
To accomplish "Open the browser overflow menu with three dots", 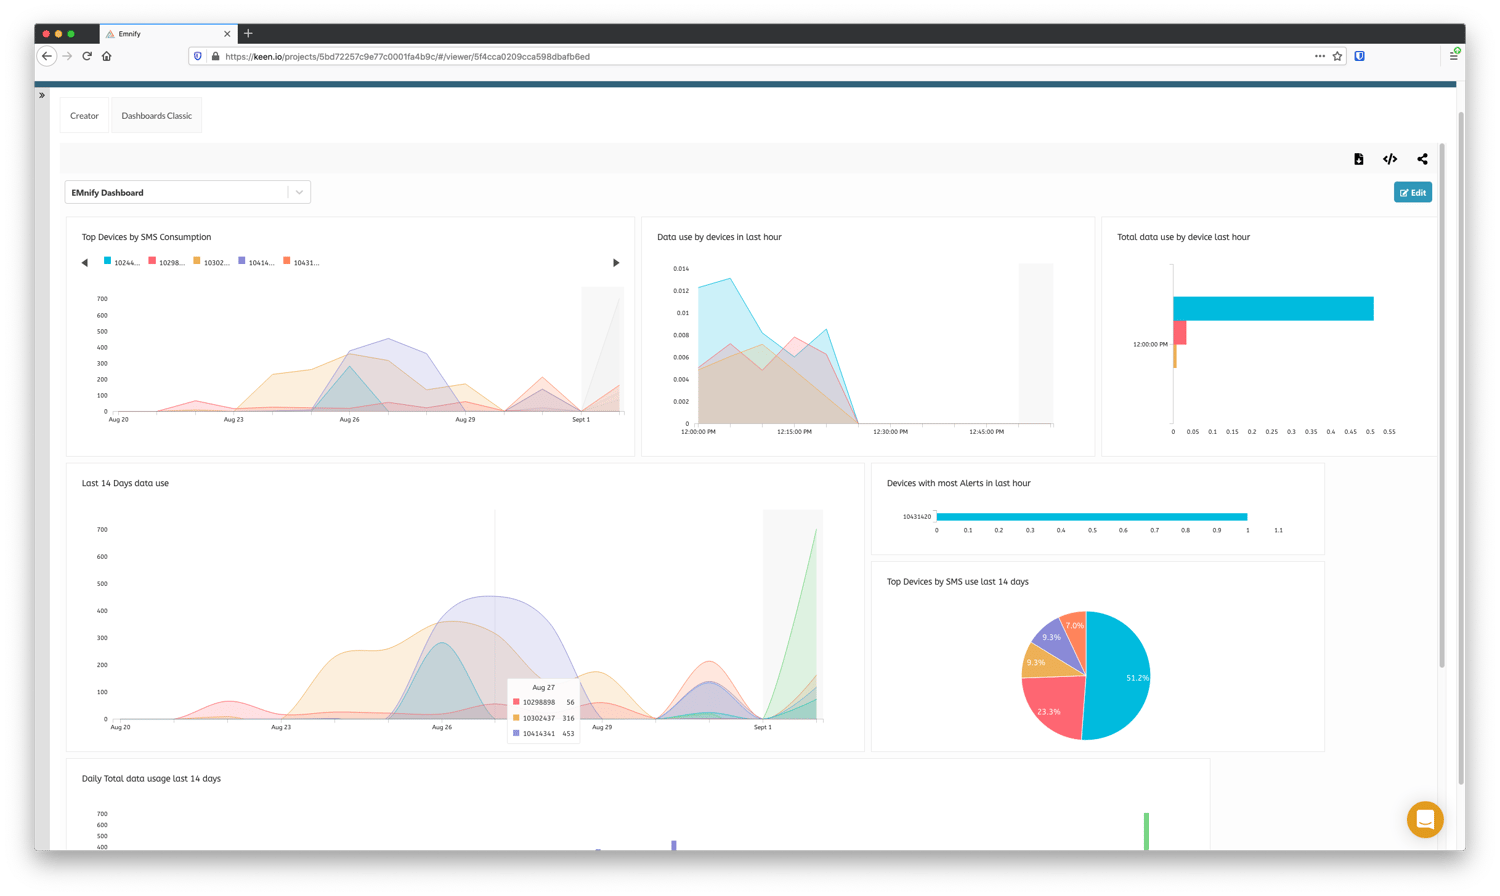I will pos(1318,55).
